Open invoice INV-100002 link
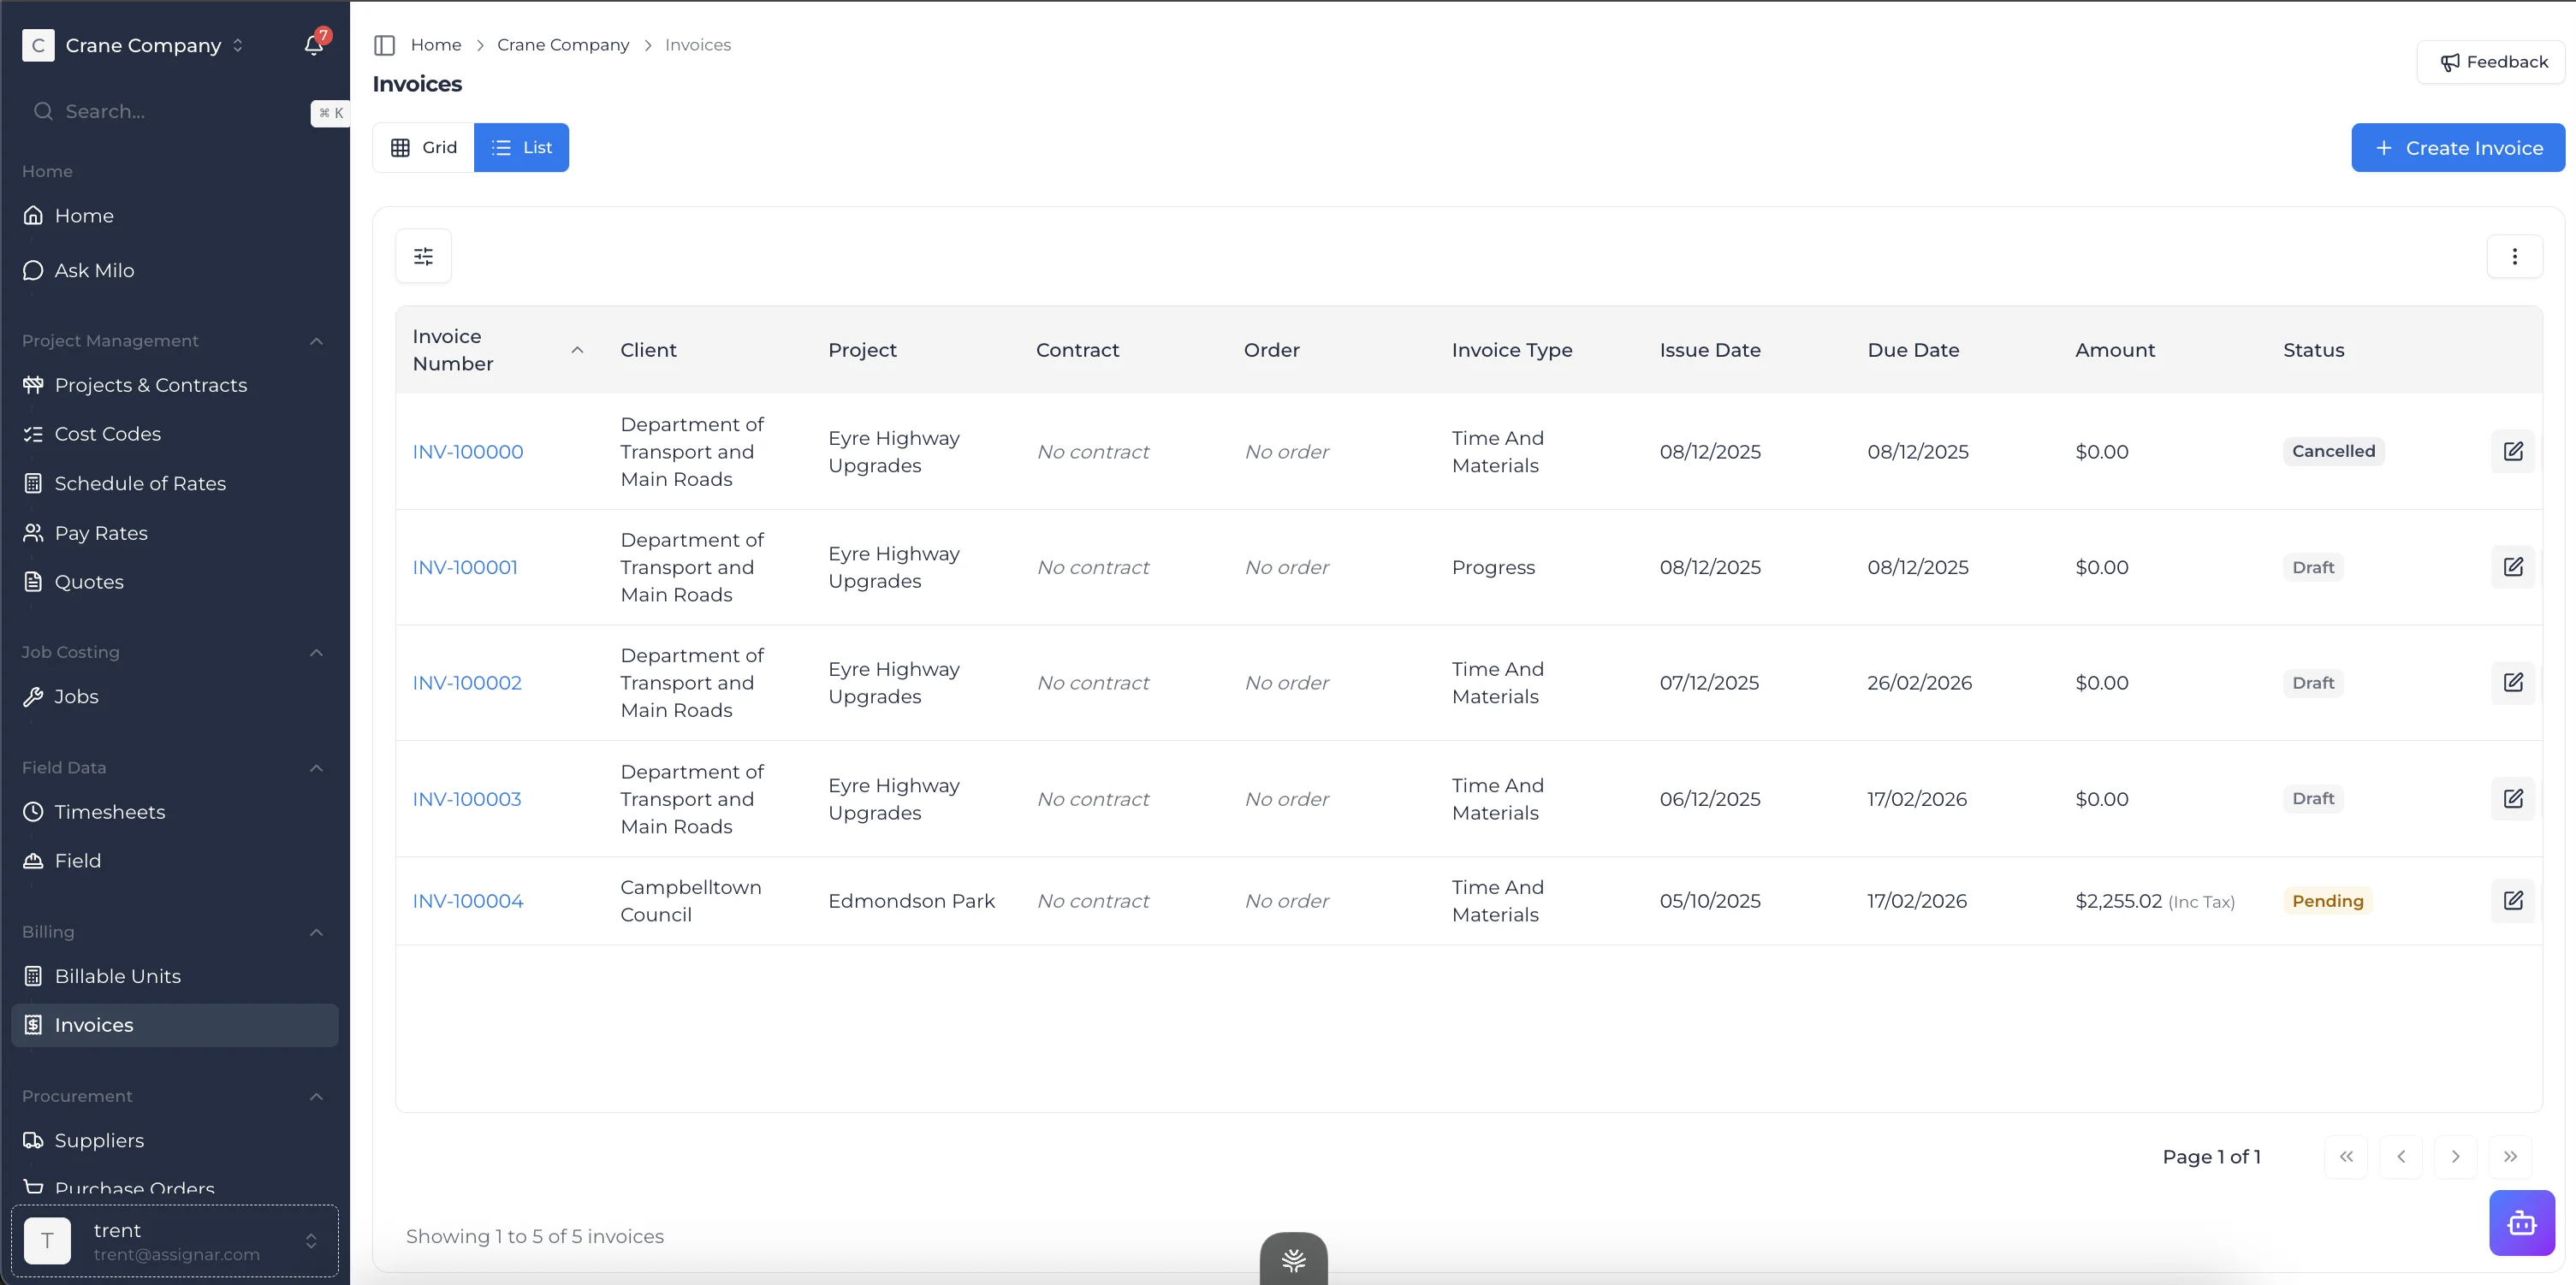The height and width of the screenshot is (1285, 2576). pyautogui.click(x=467, y=683)
